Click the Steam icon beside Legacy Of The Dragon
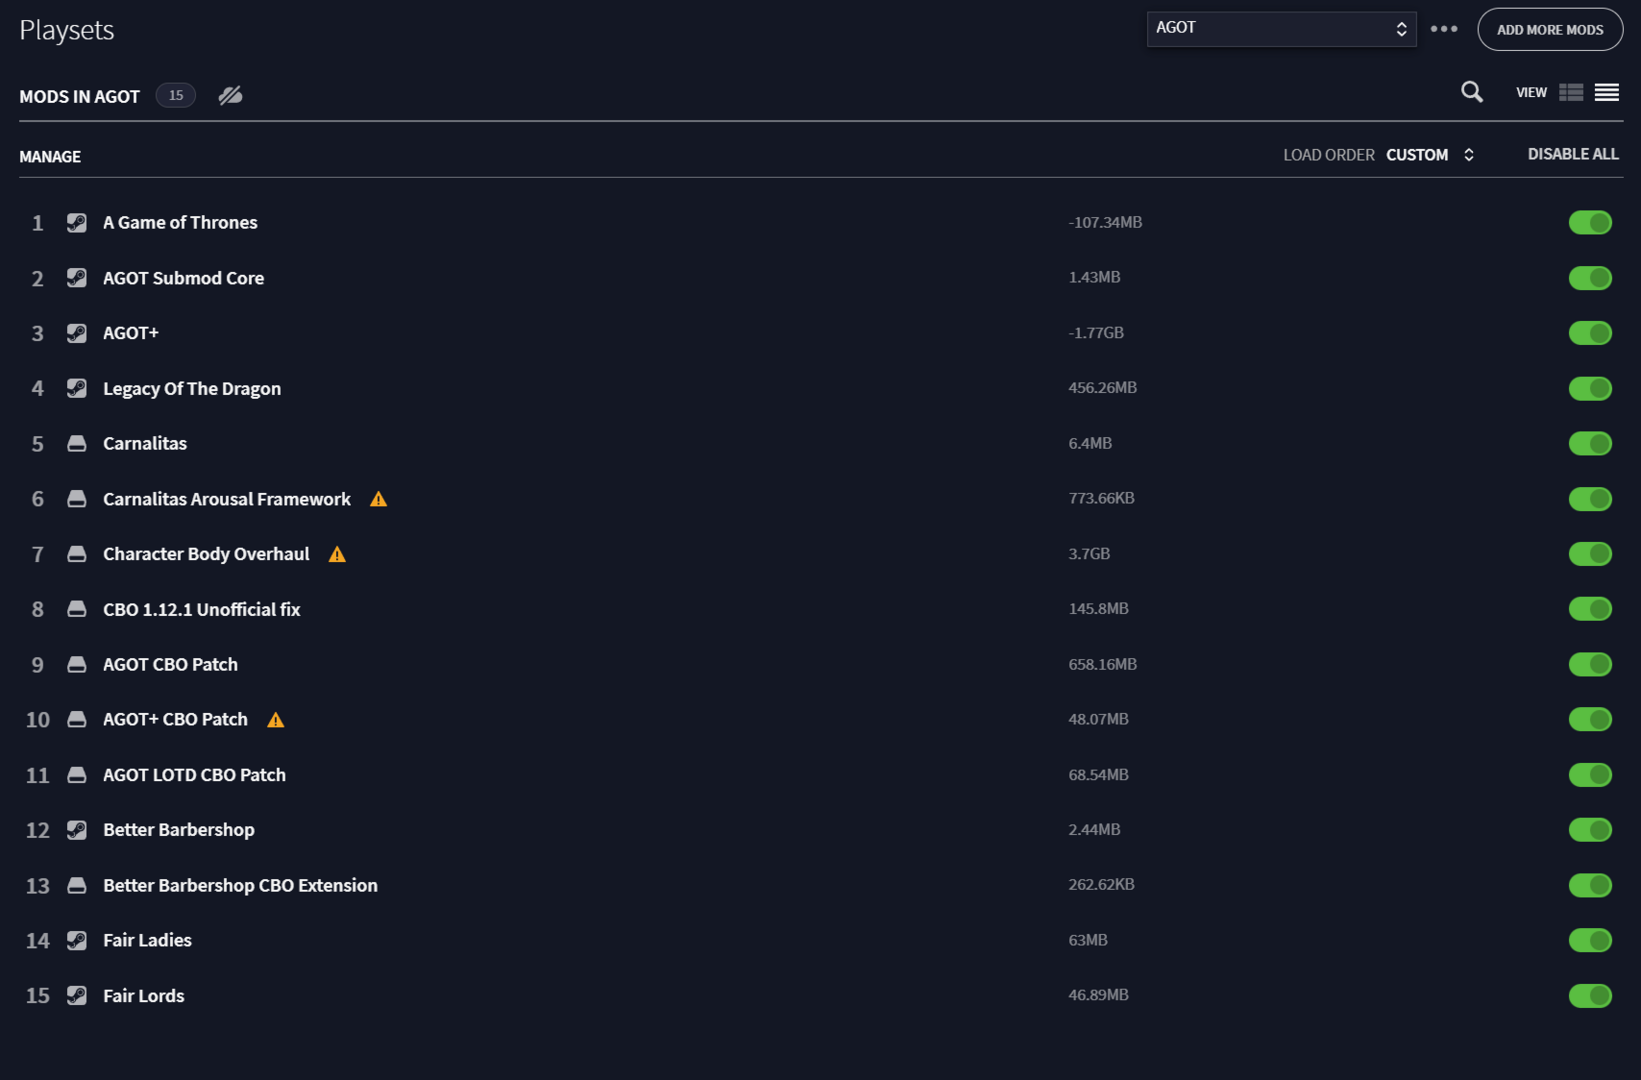This screenshot has height=1080, width=1641. [x=77, y=388]
